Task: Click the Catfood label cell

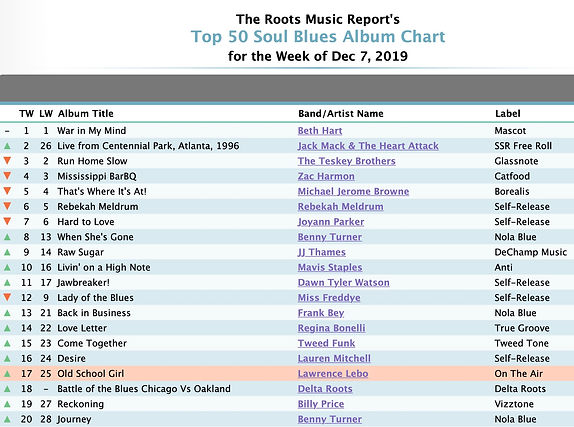Action: 512,176
